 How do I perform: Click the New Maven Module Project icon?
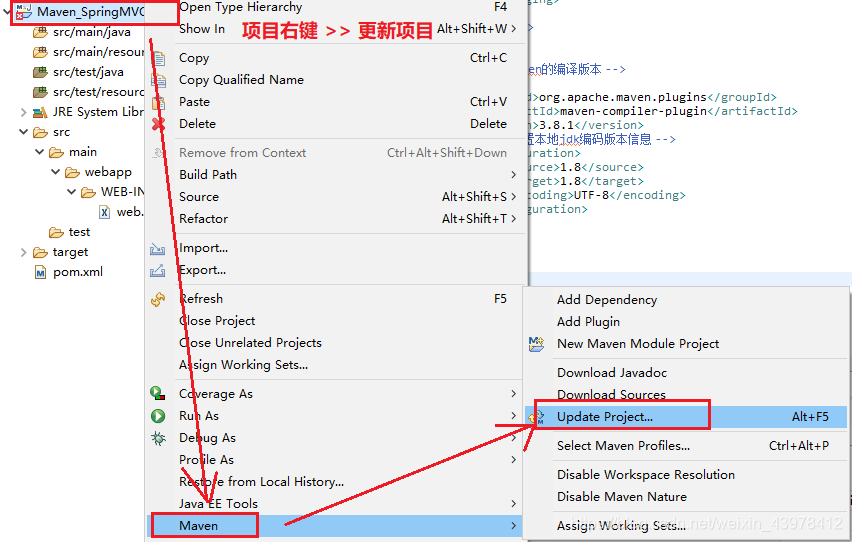[x=536, y=344]
